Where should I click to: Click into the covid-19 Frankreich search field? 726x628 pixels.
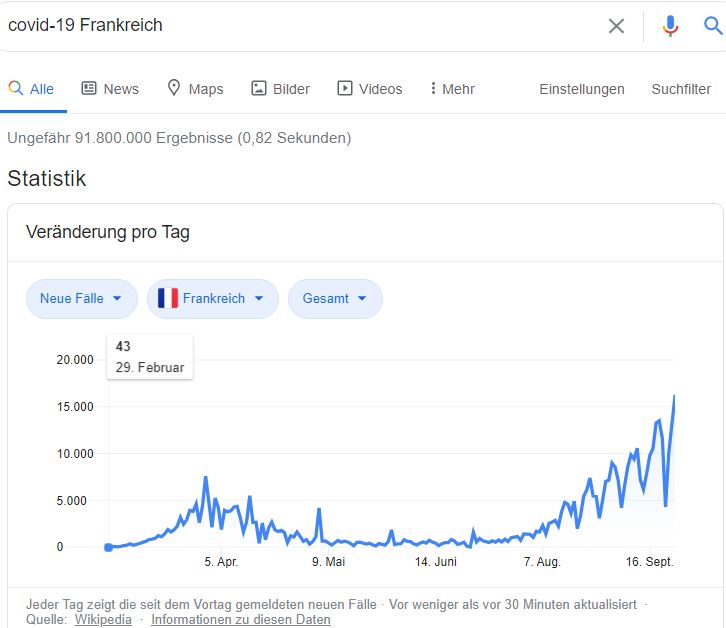click(301, 25)
